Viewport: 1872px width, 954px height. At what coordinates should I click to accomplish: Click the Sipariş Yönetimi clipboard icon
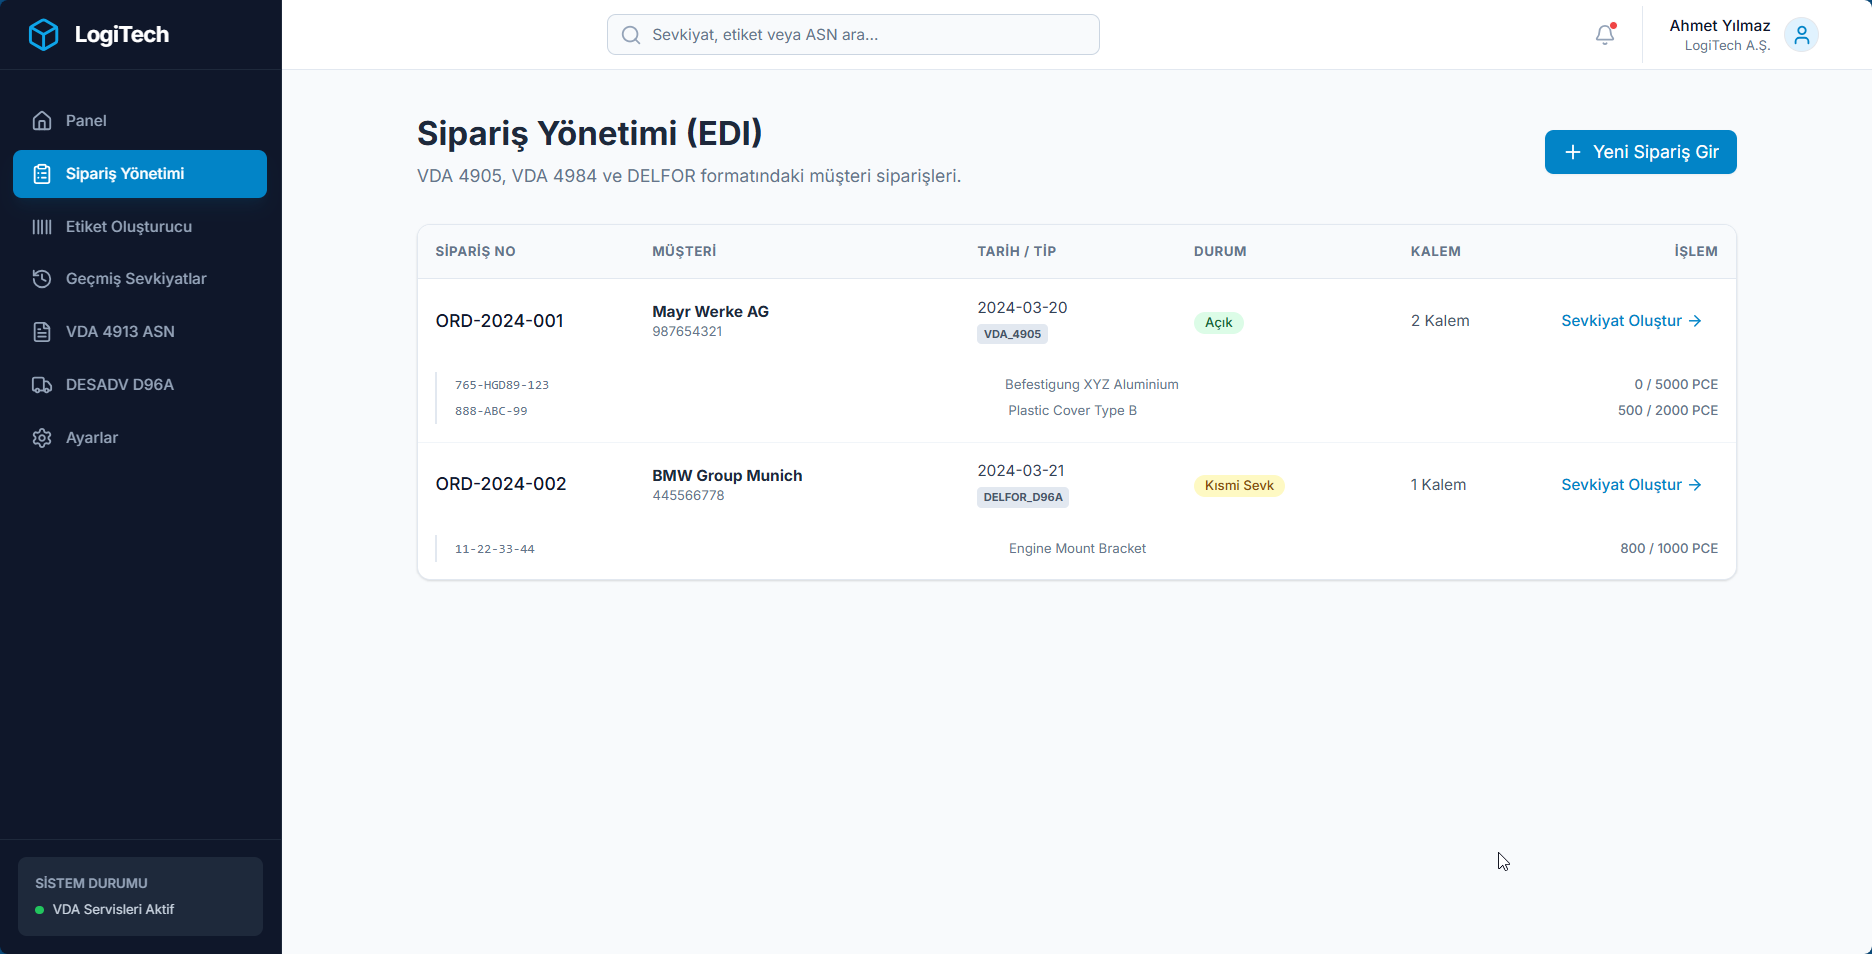tap(42, 174)
